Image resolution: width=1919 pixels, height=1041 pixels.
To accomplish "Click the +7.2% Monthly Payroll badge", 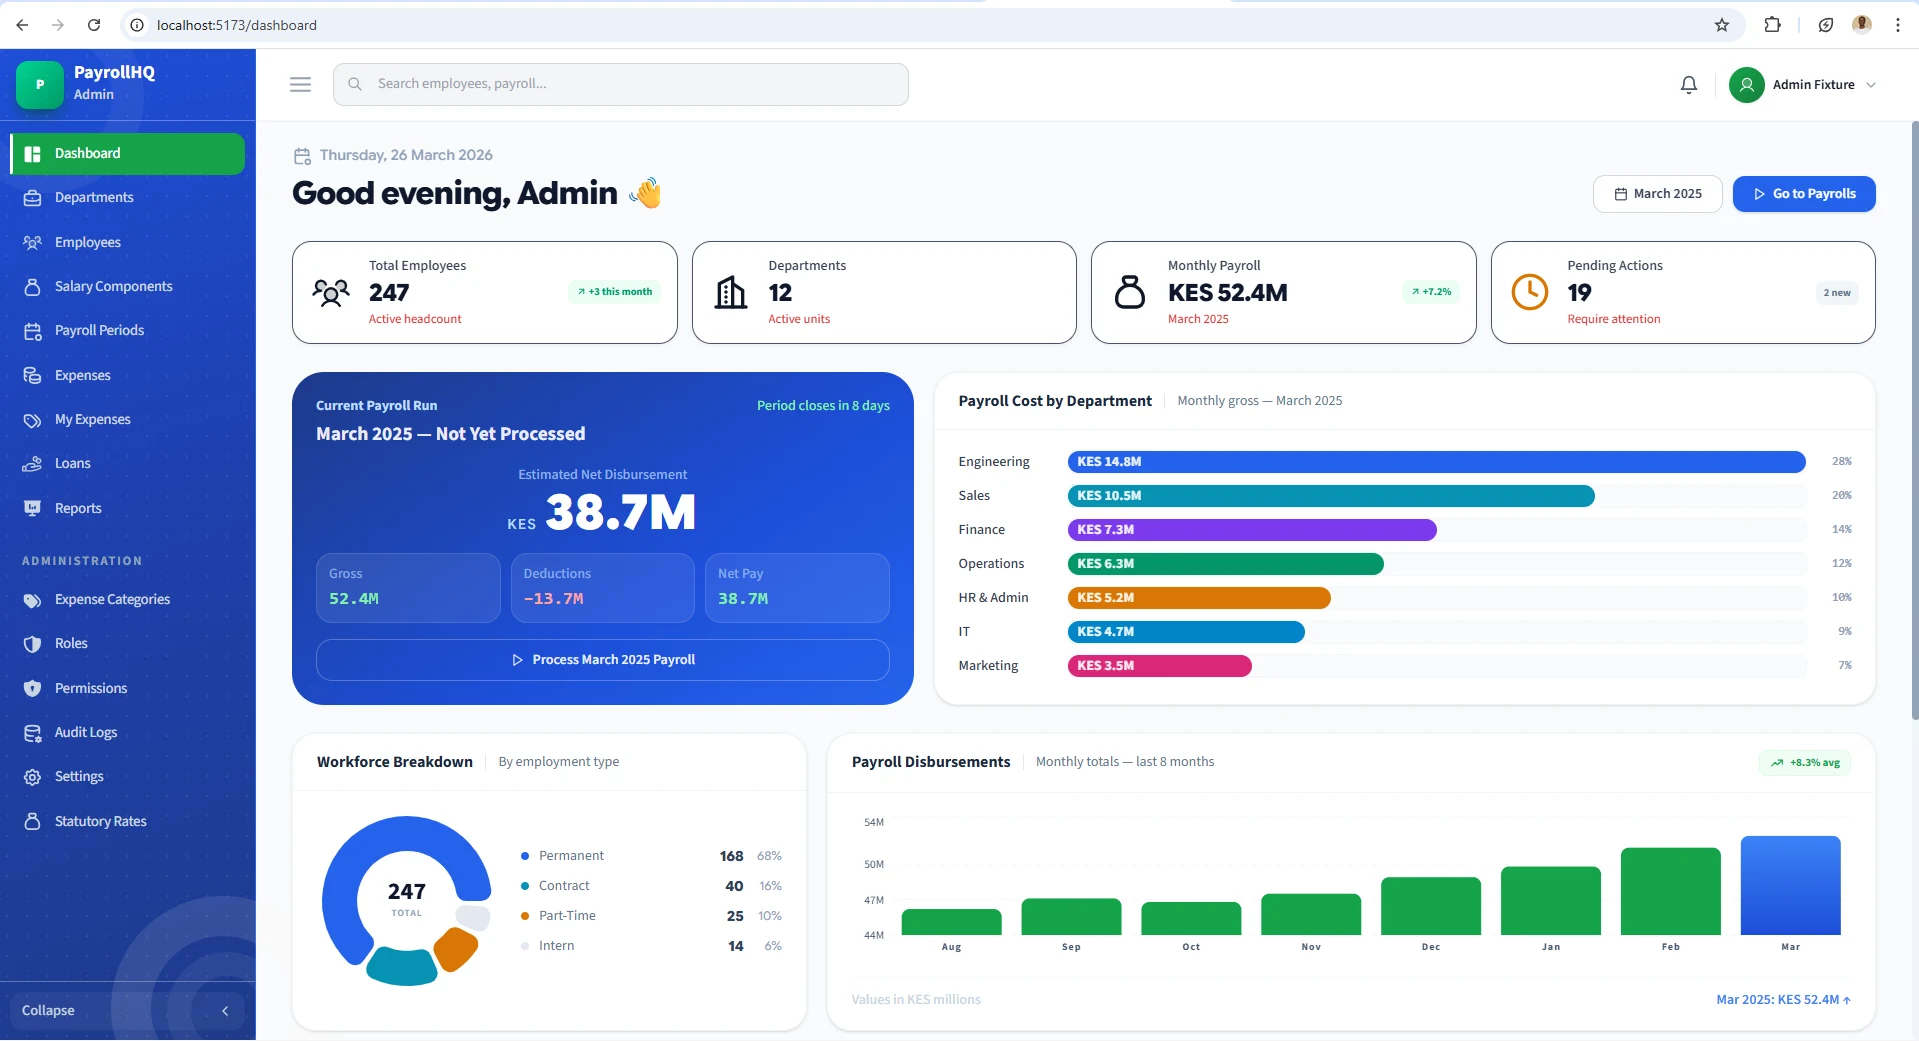I will [1431, 292].
